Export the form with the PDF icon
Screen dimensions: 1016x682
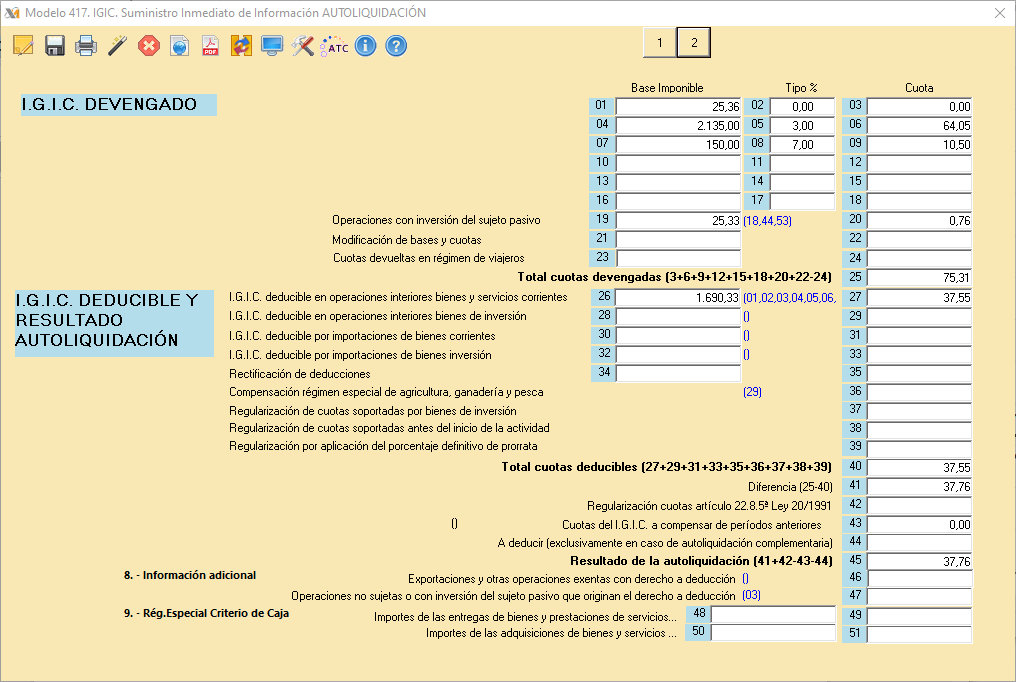pos(211,46)
